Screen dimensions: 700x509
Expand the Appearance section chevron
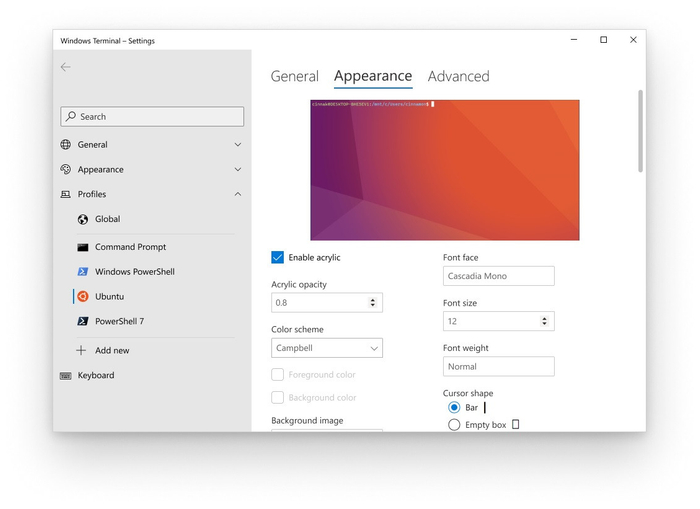click(x=238, y=170)
